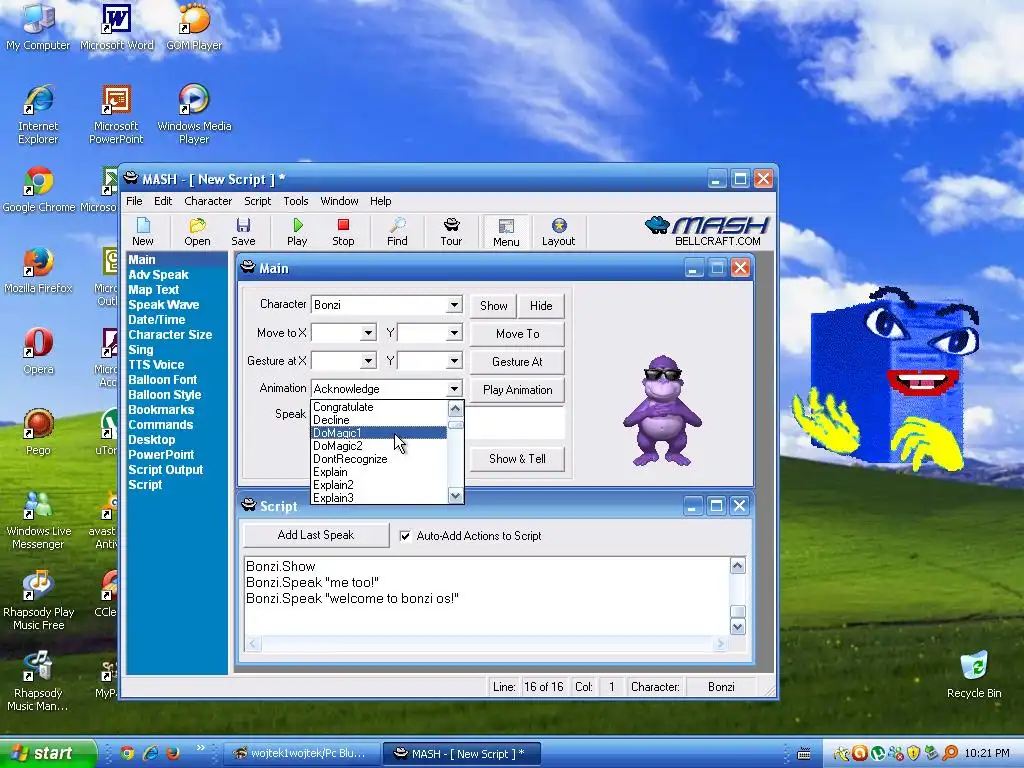Select Windows Media Player desktop icon
Image resolution: width=1024 pixels, height=768 pixels.
194,114
